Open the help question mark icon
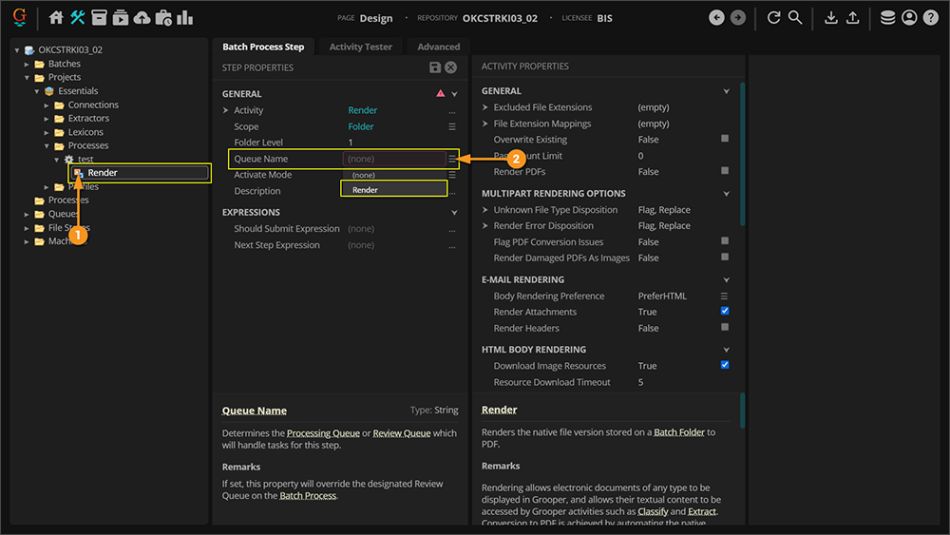 (x=931, y=18)
